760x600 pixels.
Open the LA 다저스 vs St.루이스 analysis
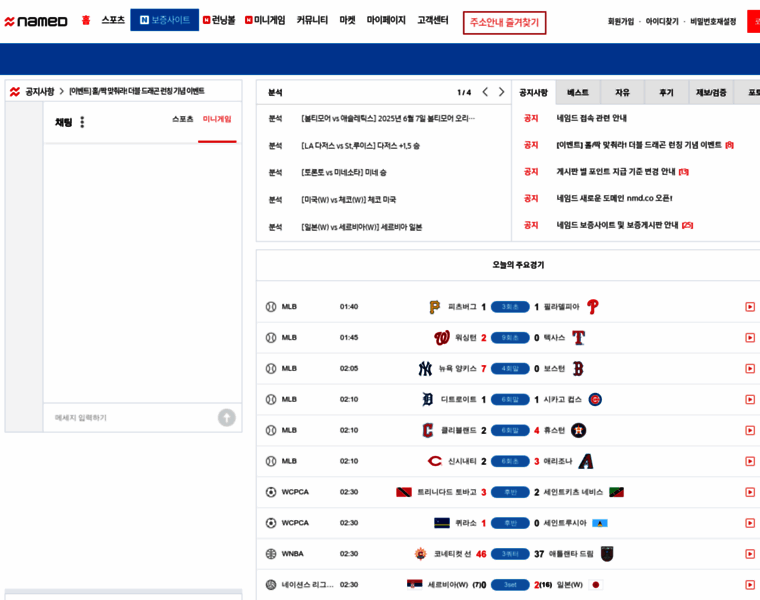pos(360,146)
